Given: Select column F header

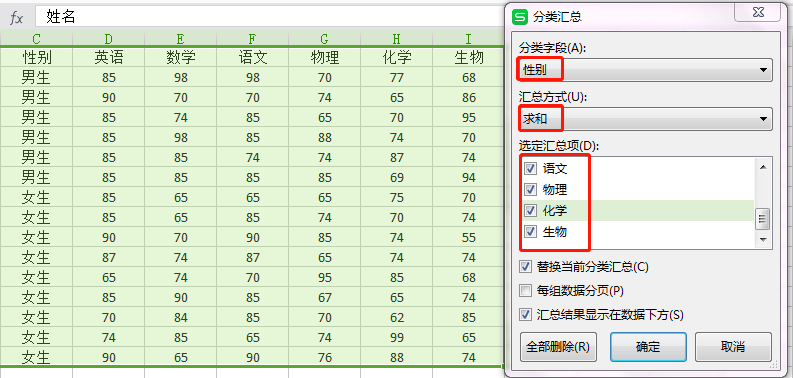Looking at the screenshot, I should click(252, 38).
